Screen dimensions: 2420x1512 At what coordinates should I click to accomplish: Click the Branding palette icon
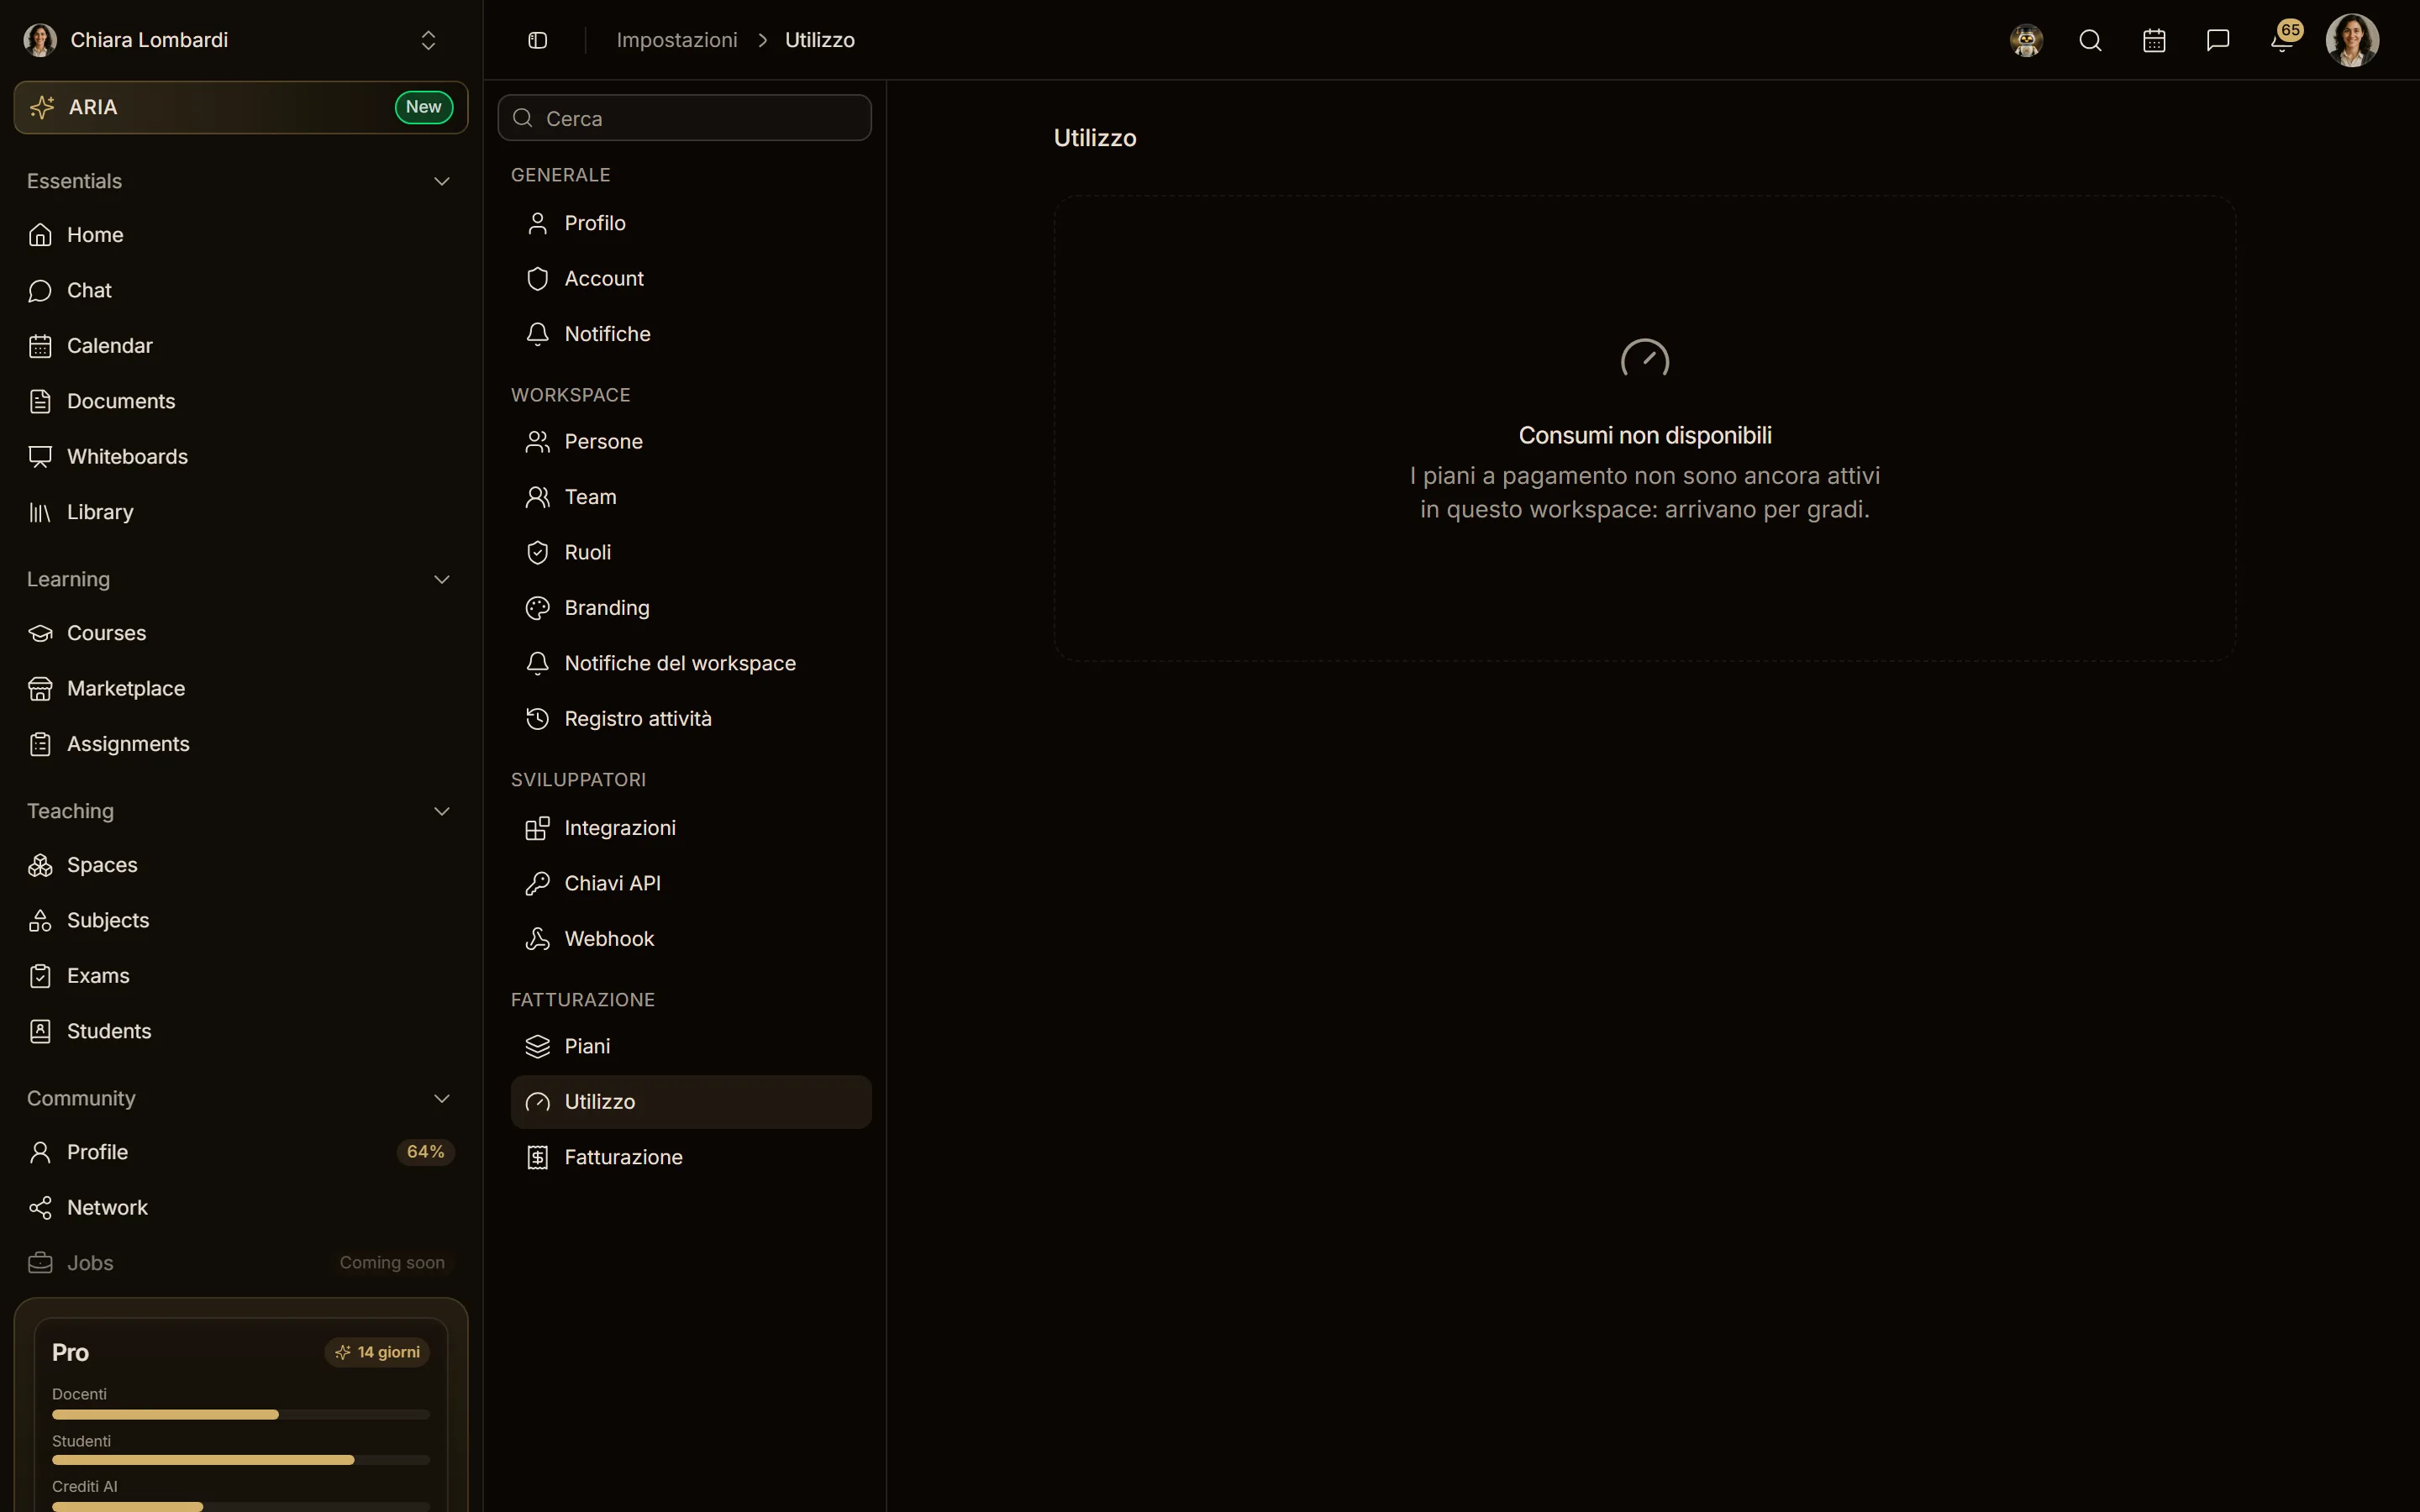537,608
